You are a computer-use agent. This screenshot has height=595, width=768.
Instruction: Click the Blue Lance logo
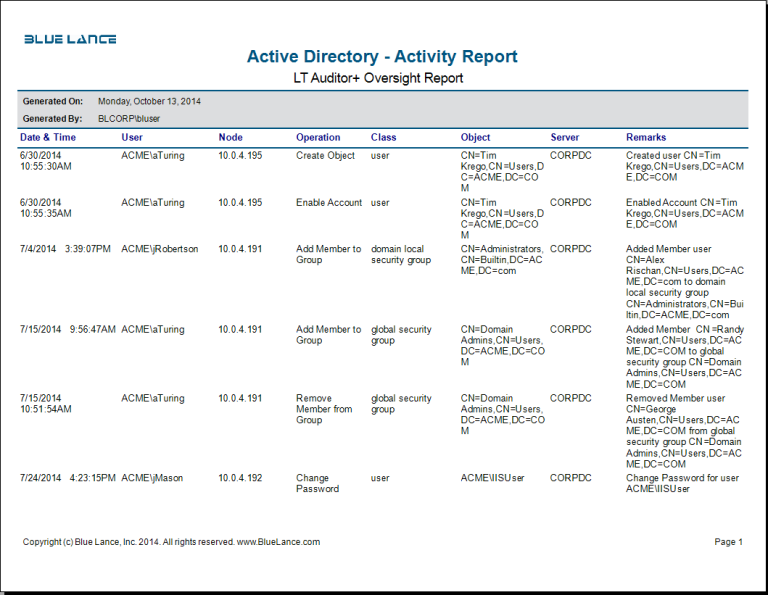[x=70, y=39]
